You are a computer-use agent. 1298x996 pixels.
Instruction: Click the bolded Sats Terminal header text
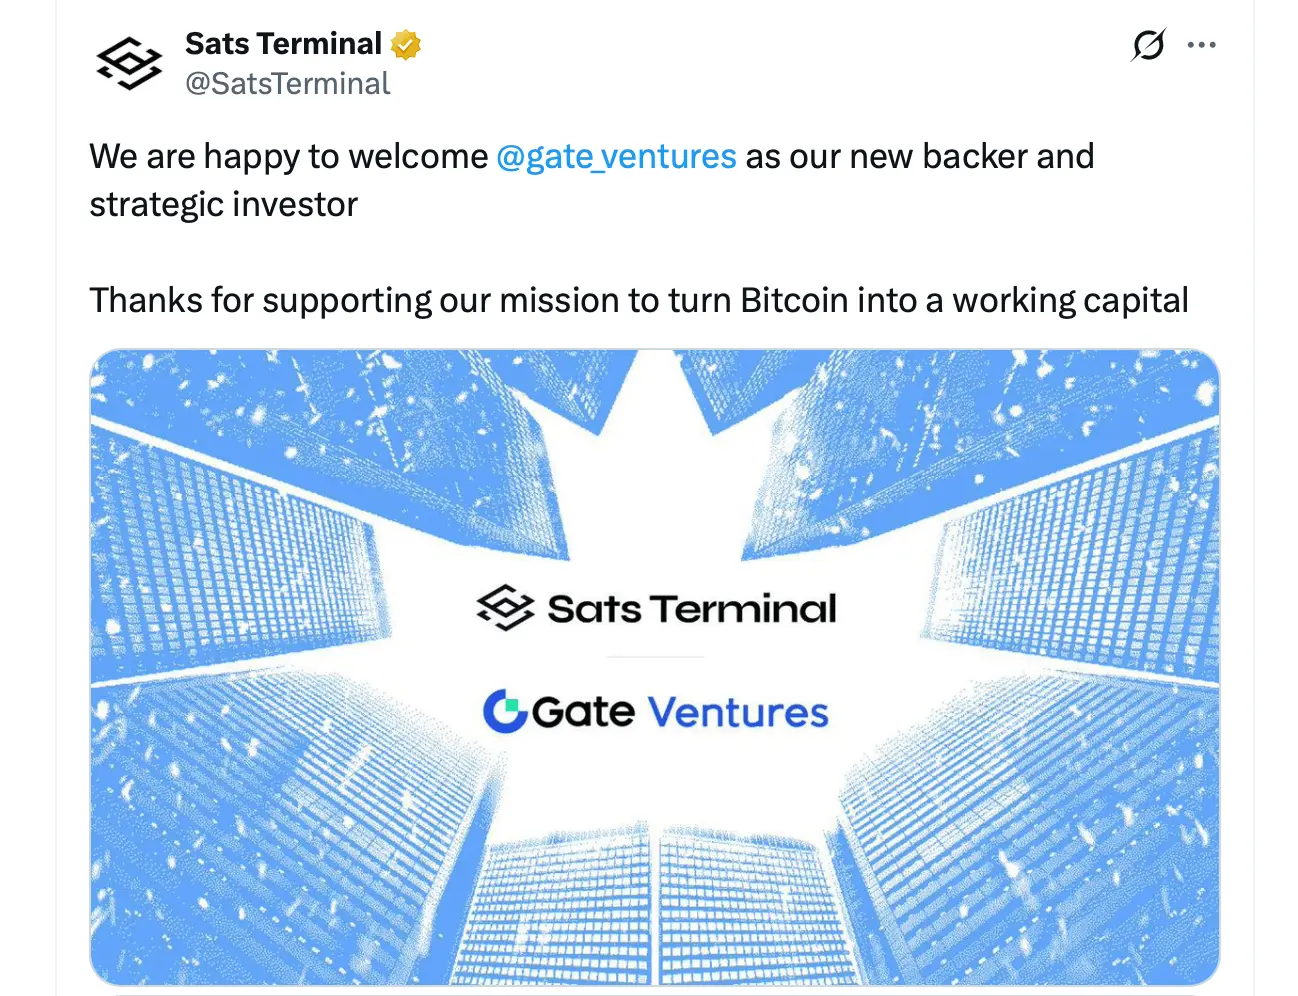coord(282,43)
